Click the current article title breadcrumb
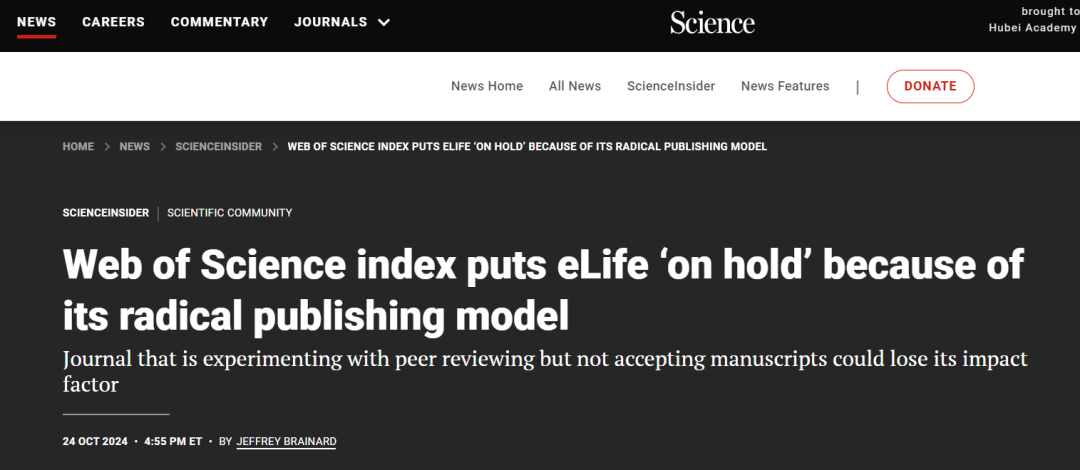Image resolution: width=1080 pixels, height=470 pixels. click(527, 147)
